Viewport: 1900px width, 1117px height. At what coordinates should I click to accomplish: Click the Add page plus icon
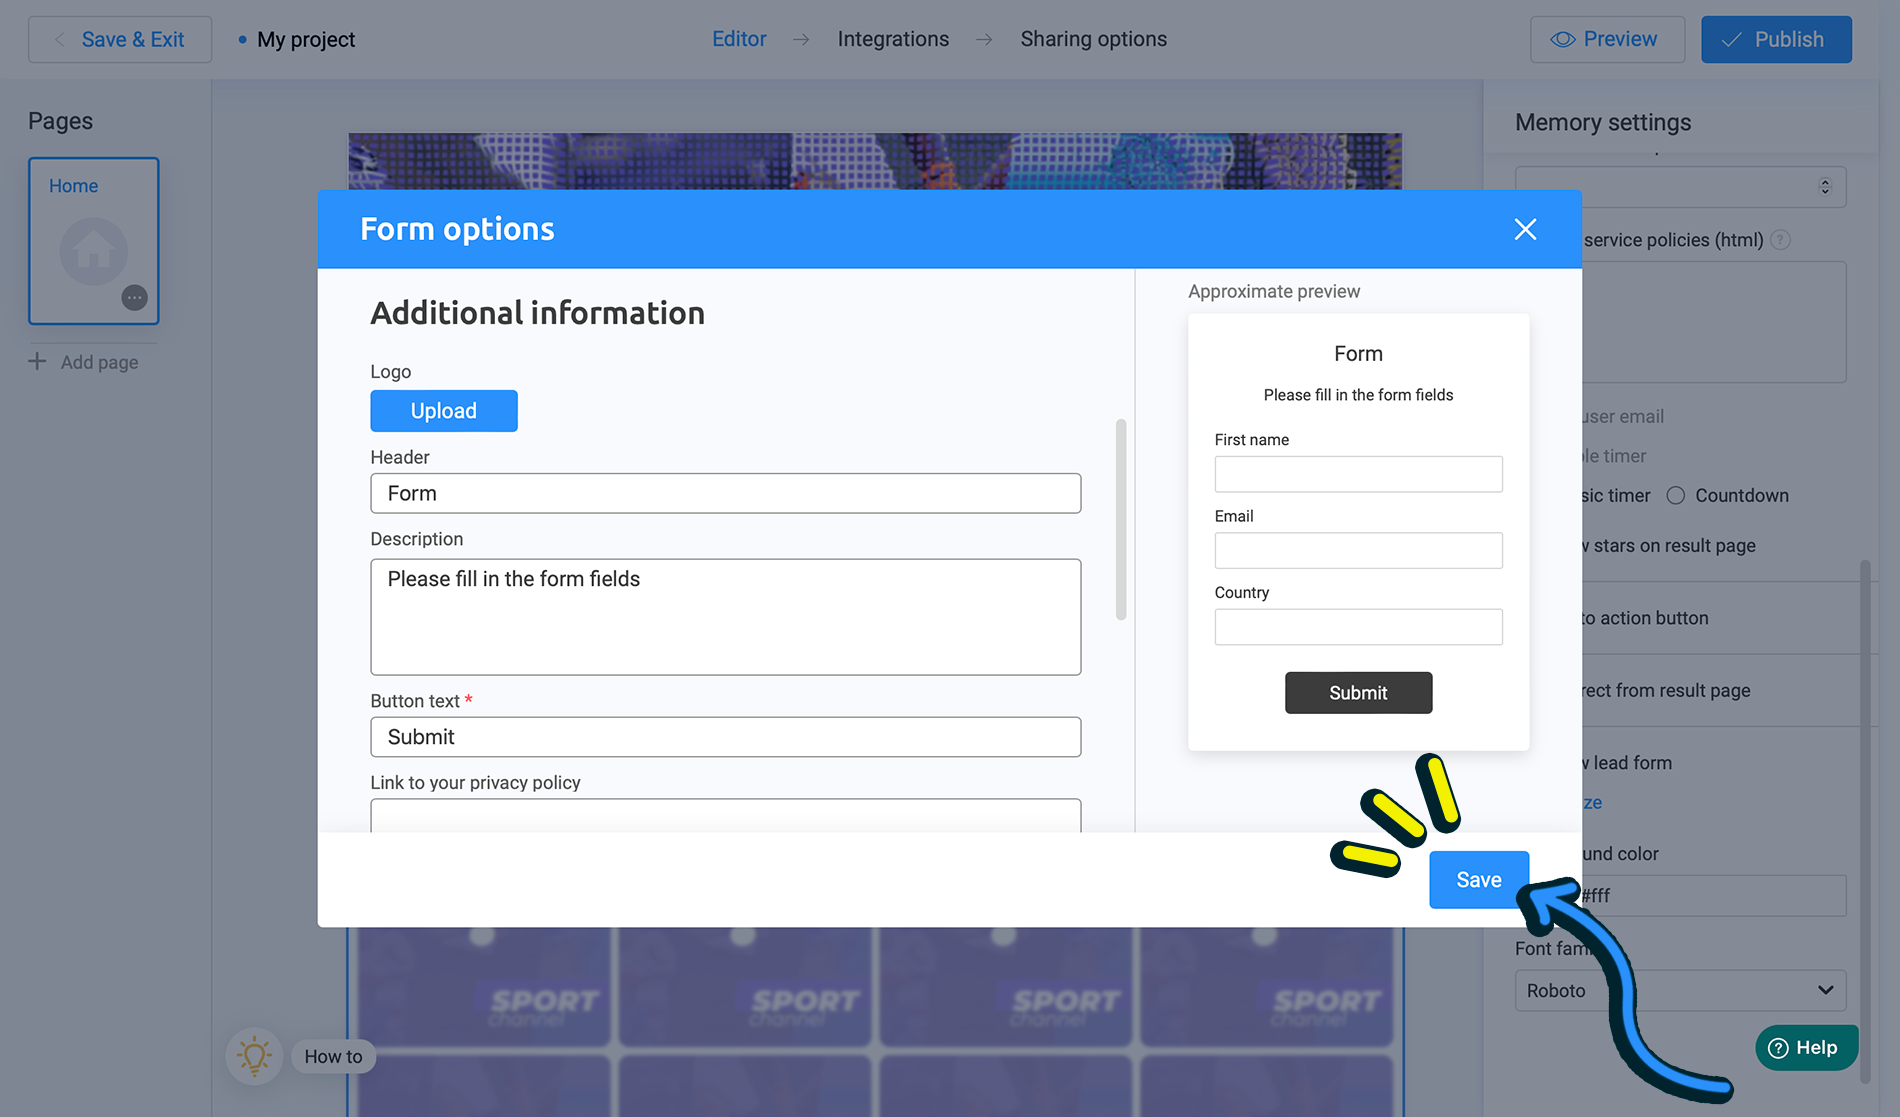(37, 361)
